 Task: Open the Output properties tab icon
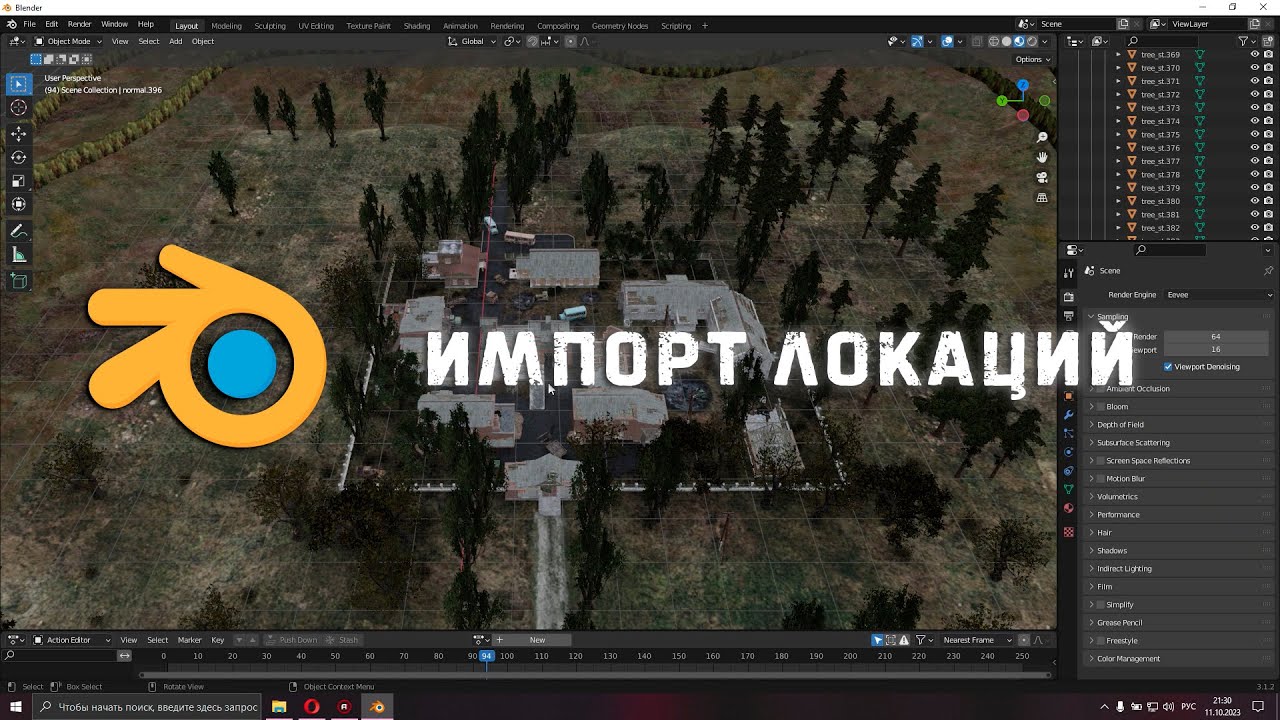(1068, 315)
